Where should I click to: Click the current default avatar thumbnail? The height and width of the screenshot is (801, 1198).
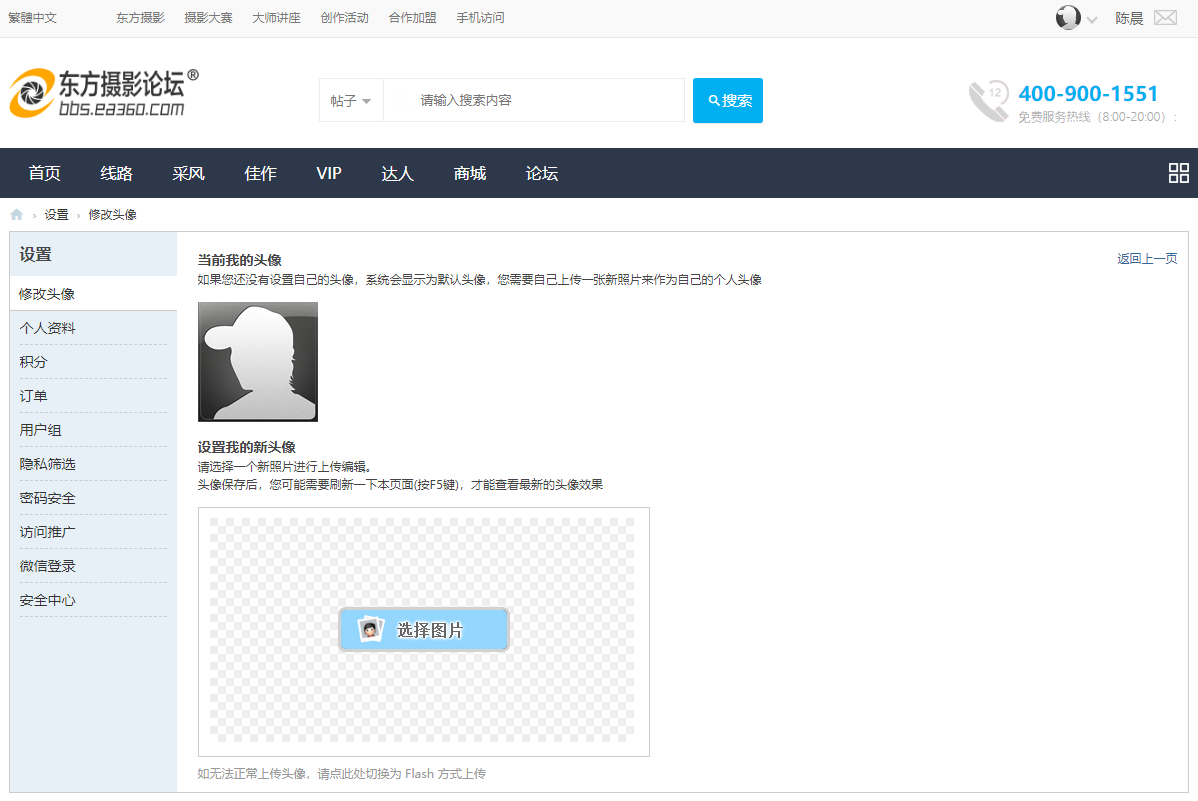tap(257, 361)
